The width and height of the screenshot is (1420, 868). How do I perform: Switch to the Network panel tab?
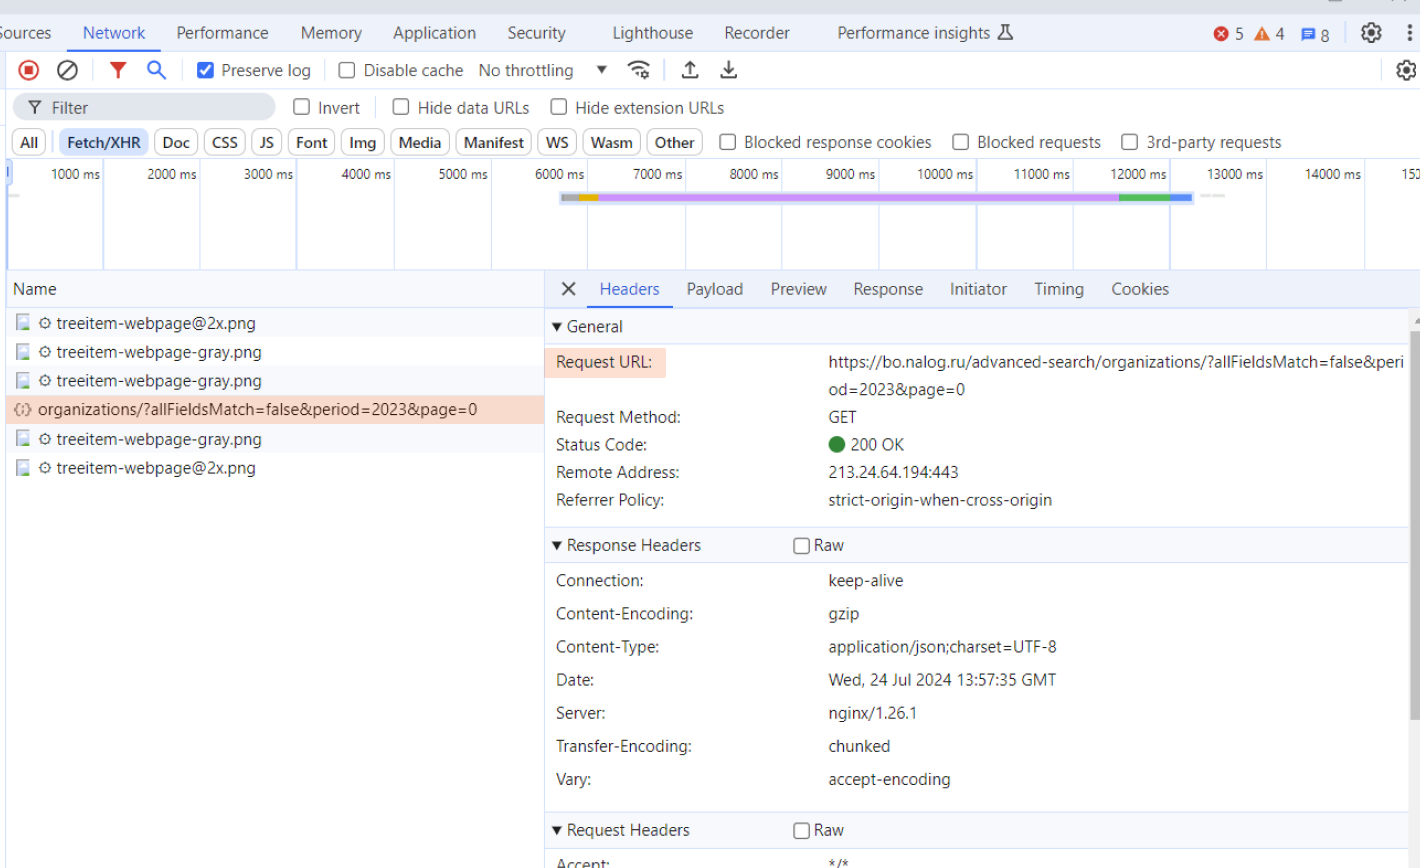pos(114,33)
